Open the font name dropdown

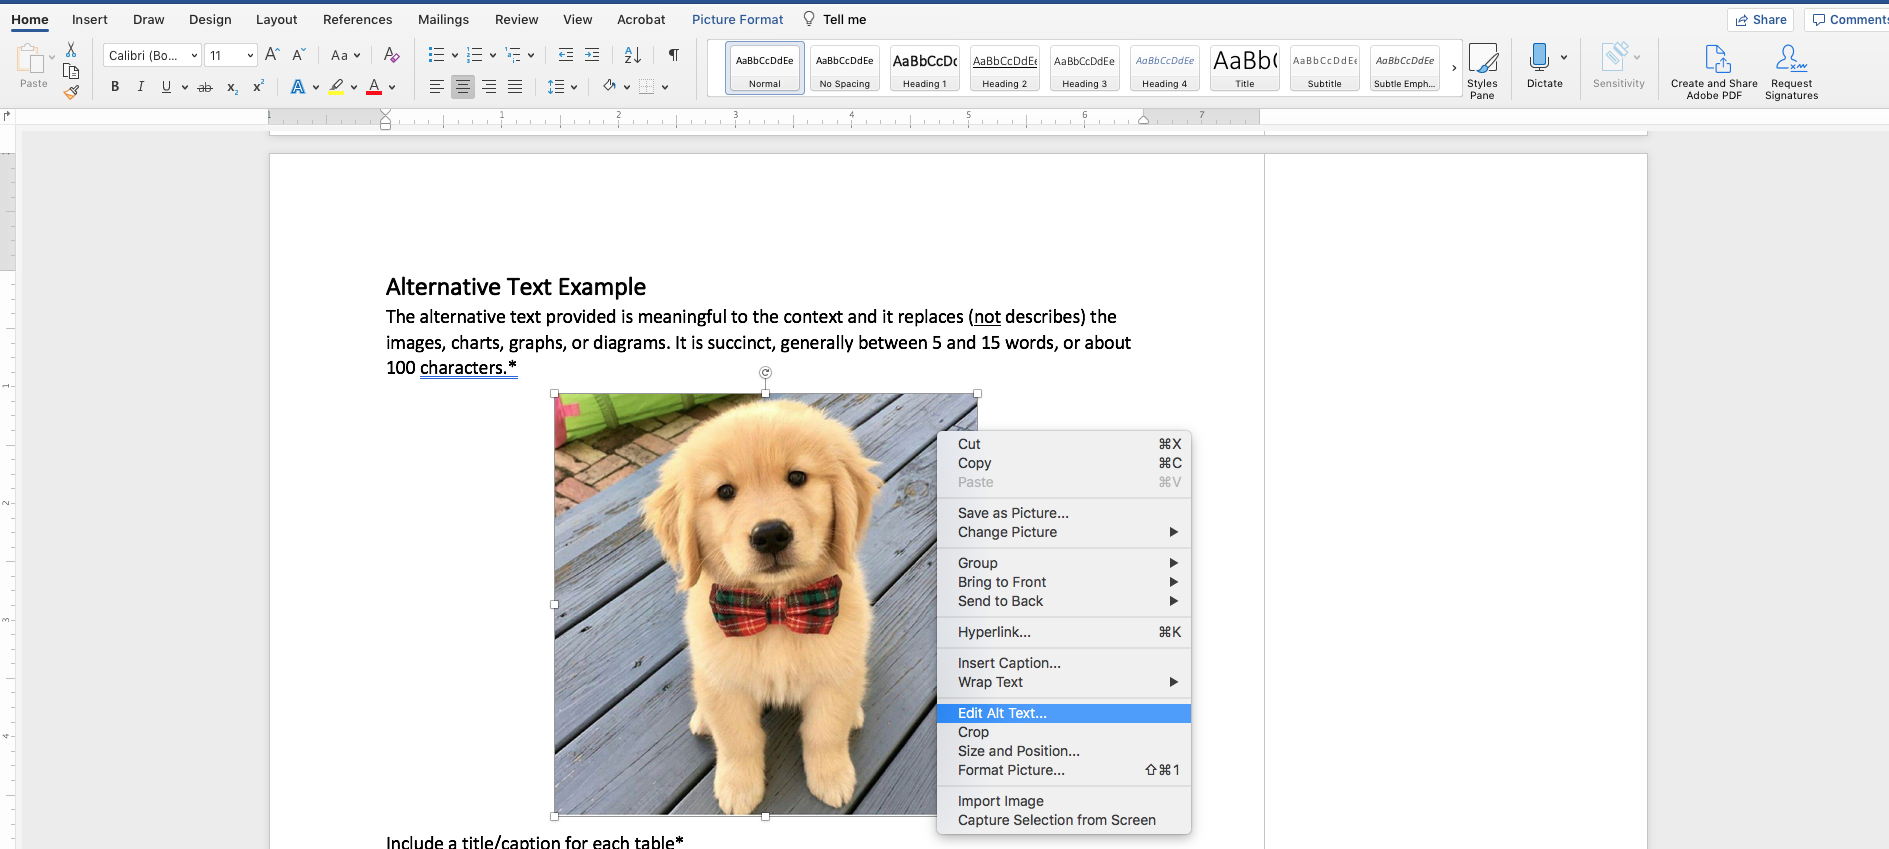point(194,56)
